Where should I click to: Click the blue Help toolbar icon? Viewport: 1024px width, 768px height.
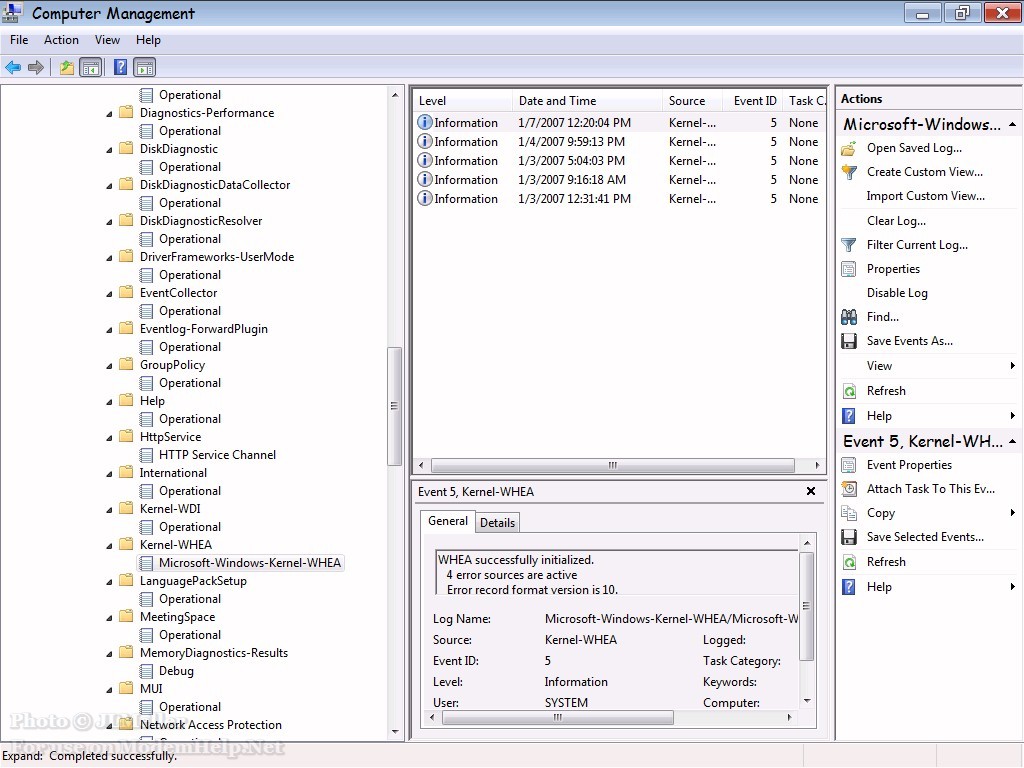[120, 67]
